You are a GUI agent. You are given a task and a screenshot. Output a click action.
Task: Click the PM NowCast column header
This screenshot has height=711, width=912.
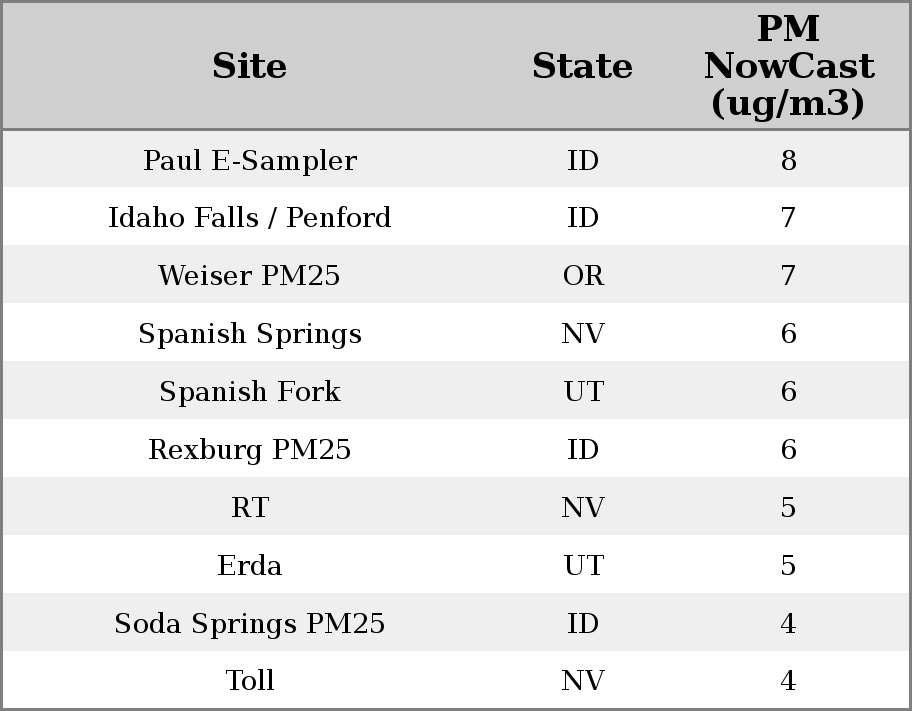[x=788, y=67]
